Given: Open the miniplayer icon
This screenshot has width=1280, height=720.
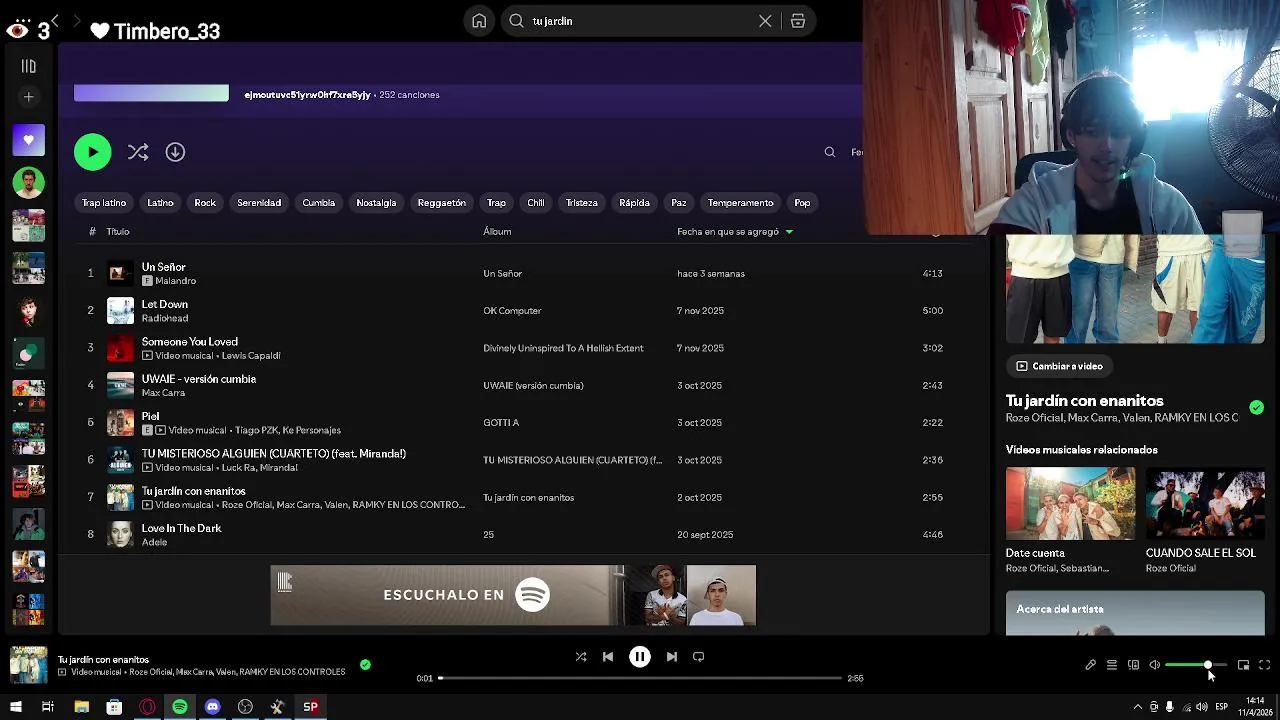Looking at the screenshot, I should pyautogui.click(x=1243, y=665).
